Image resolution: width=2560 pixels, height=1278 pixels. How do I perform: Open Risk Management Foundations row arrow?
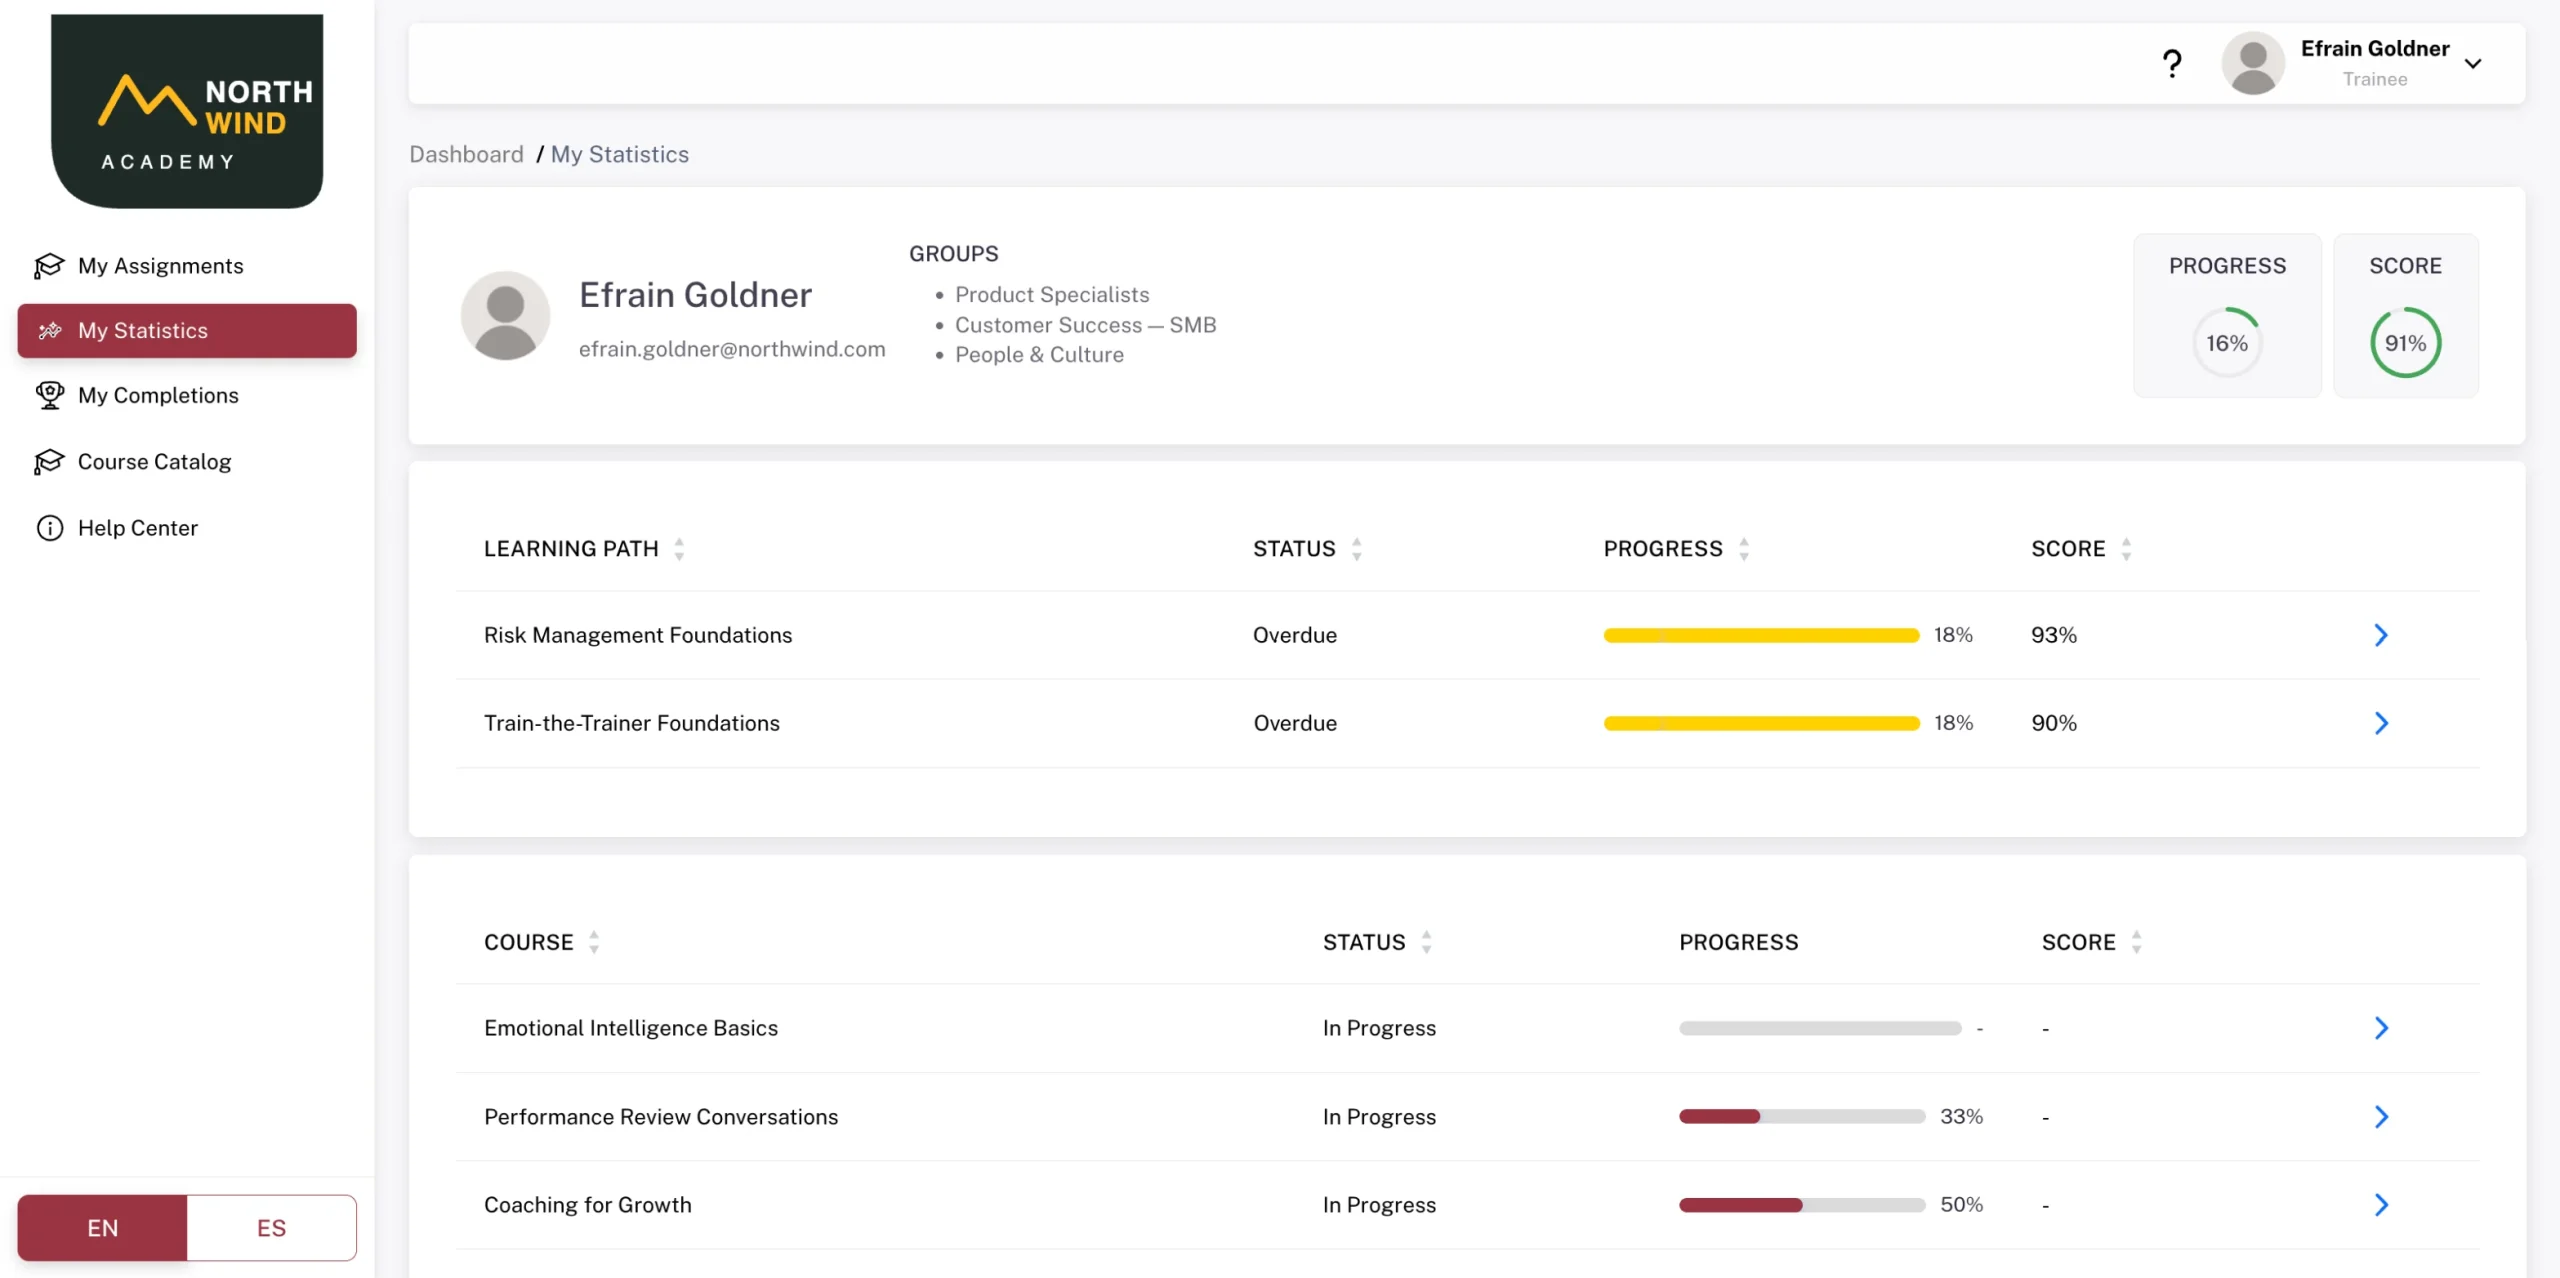click(2381, 635)
